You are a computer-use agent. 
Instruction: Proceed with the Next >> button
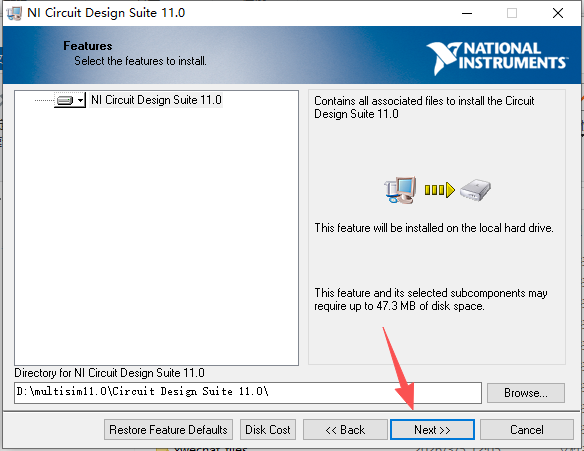point(432,430)
